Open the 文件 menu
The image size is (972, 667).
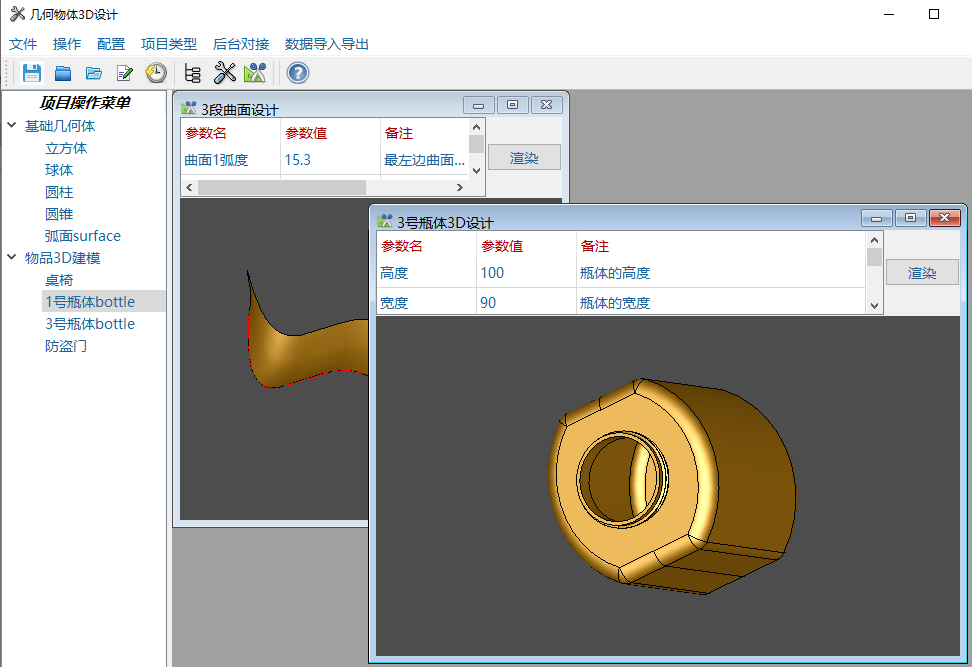[x=23, y=44]
